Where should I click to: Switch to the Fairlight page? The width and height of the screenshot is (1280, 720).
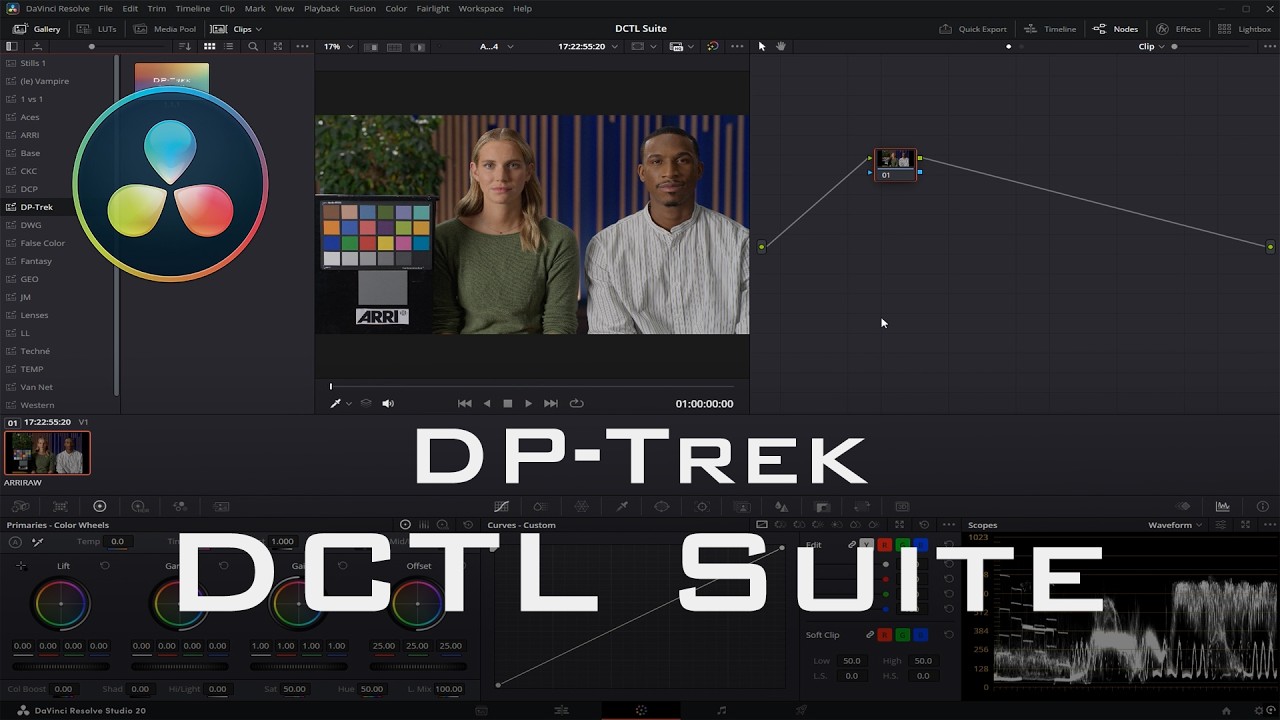click(722, 710)
